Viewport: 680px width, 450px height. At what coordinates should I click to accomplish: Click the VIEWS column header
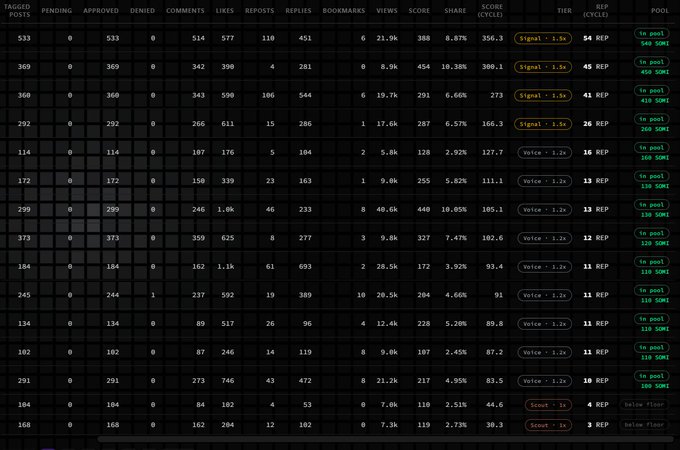[387, 10]
